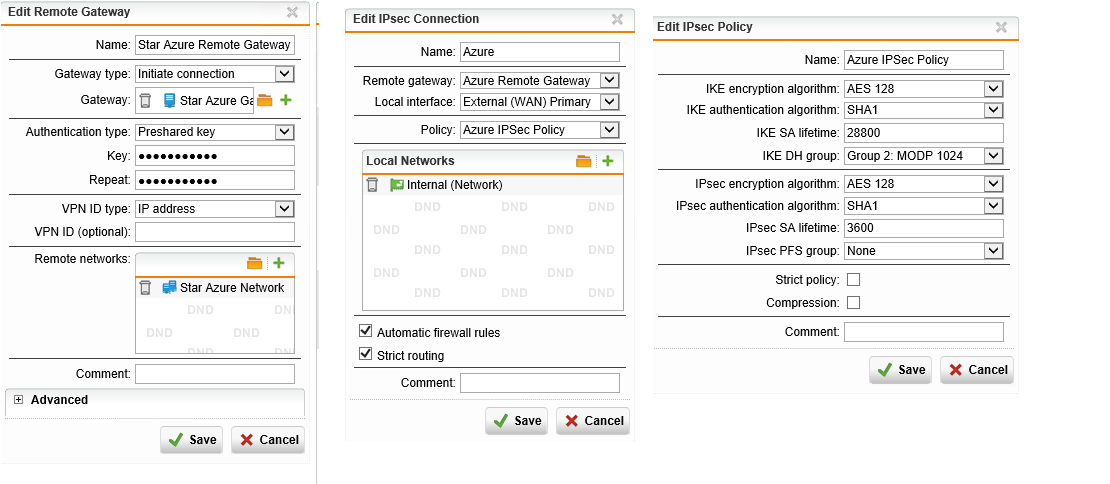This screenshot has height=484, width=1110.
Task: Click green plus next to Gateway field
Action: (286, 100)
